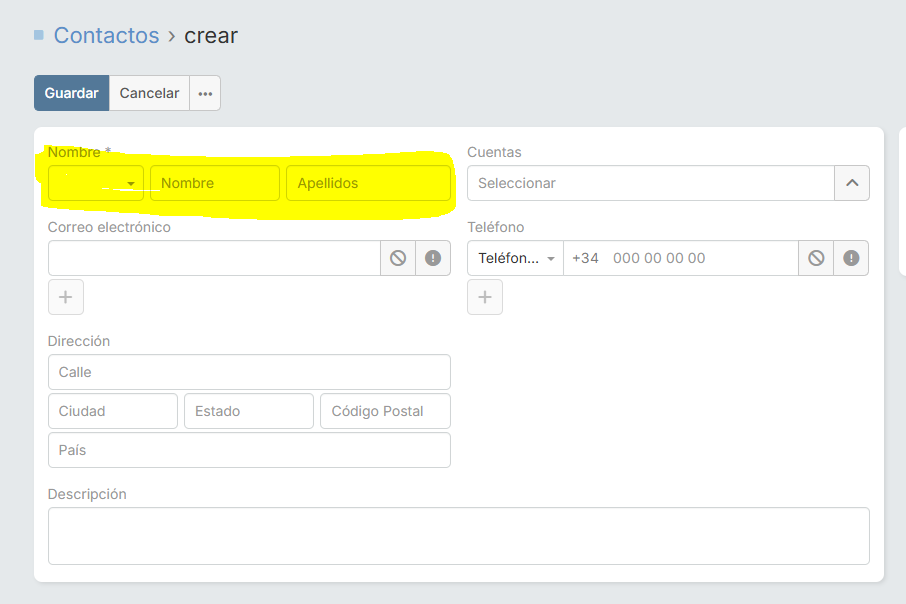Focus the Descripción text area
The height and width of the screenshot is (604, 906).
click(x=458, y=536)
